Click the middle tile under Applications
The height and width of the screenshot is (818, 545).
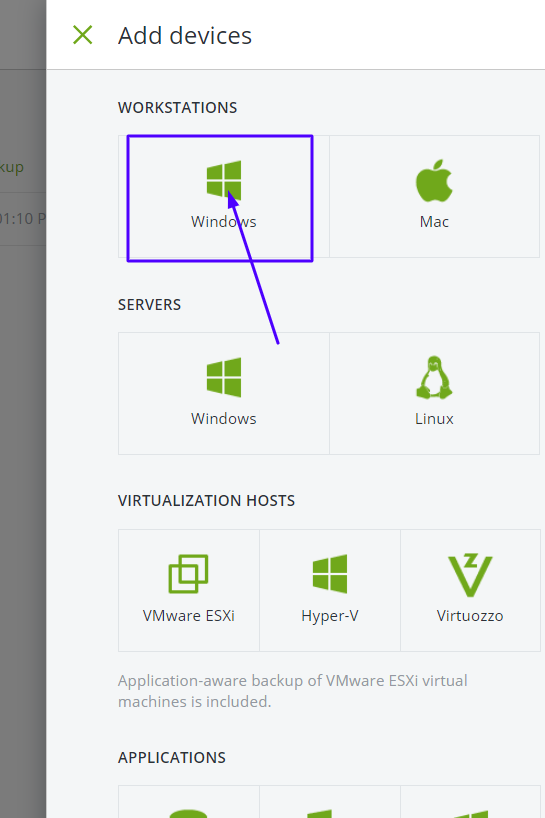pyautogui.click(x=330, y=802)
